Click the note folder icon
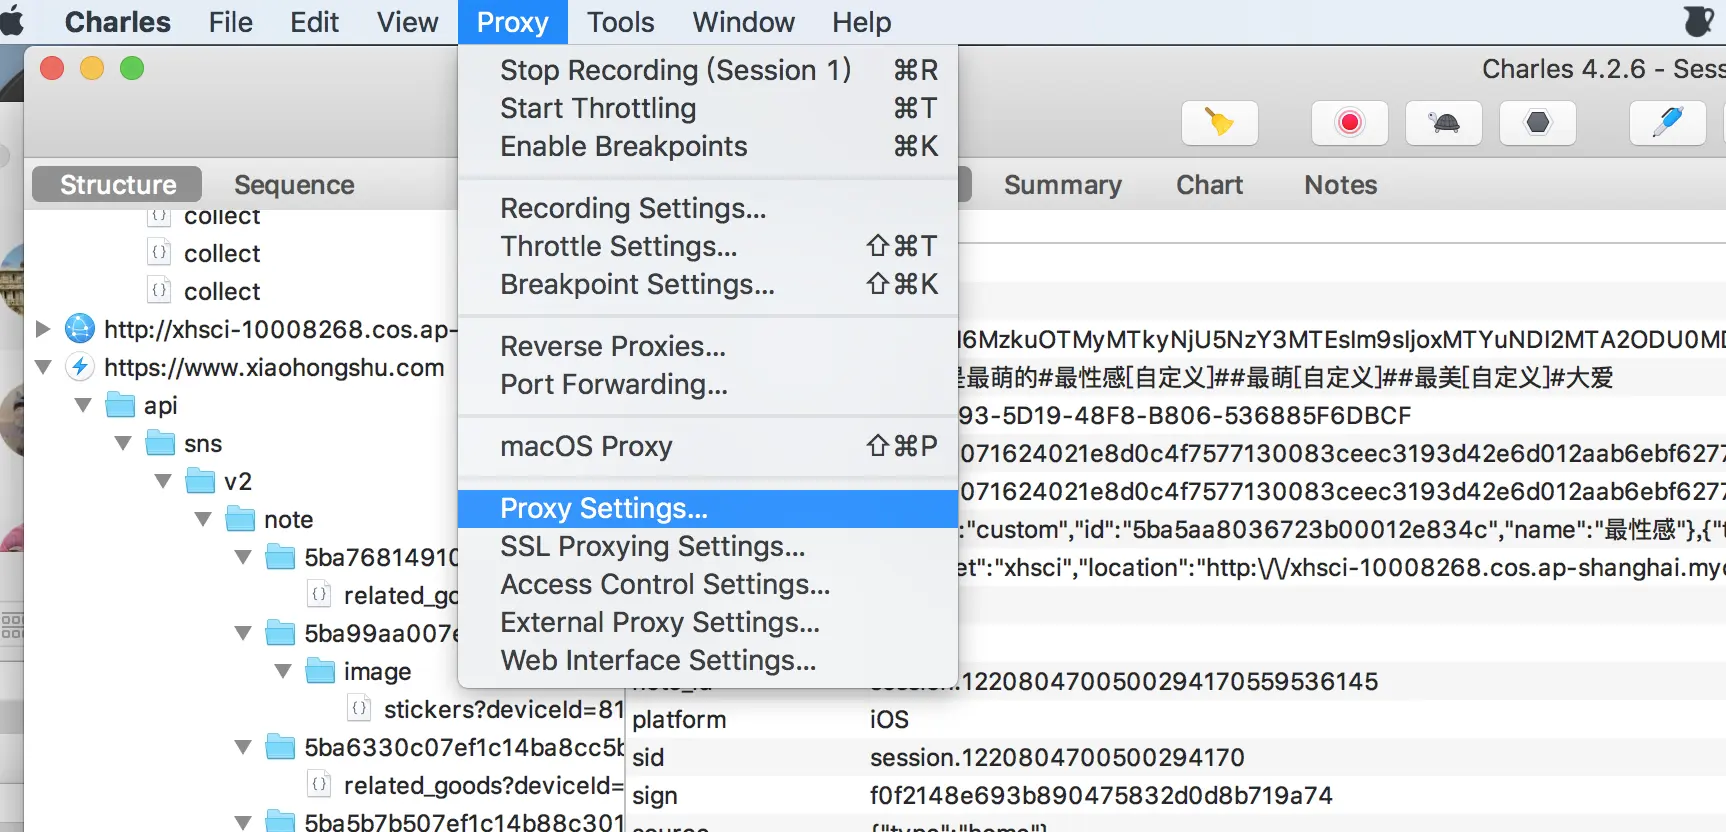The height and width of the screenshot is (832, 1726). point(241,519)
